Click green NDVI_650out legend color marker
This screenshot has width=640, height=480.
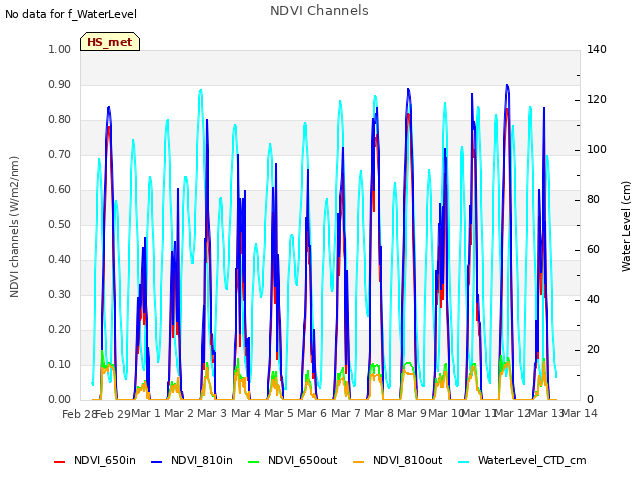click(253, 462)
